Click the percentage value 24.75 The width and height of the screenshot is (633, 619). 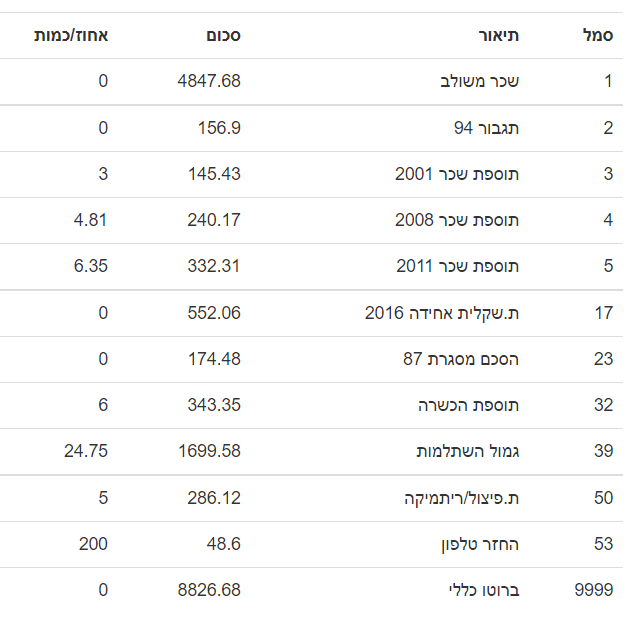coord(86,450)
